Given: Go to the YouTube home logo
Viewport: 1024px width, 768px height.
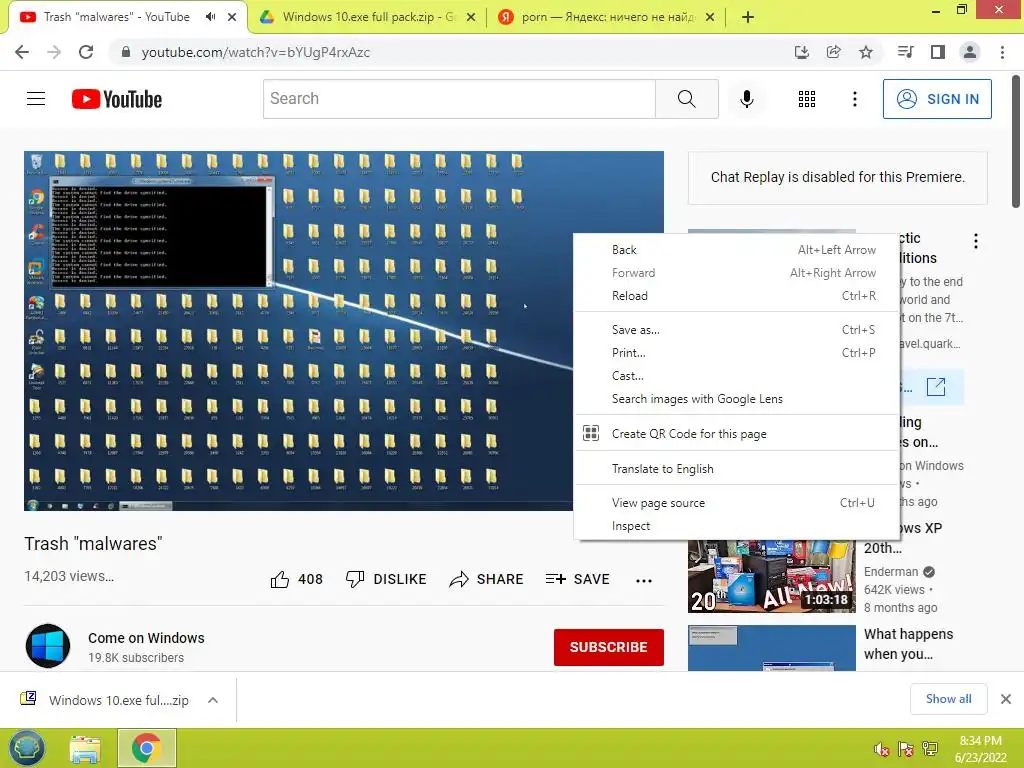Looking at the screenshot, I should pyautogui.click(x=117, y=99).
